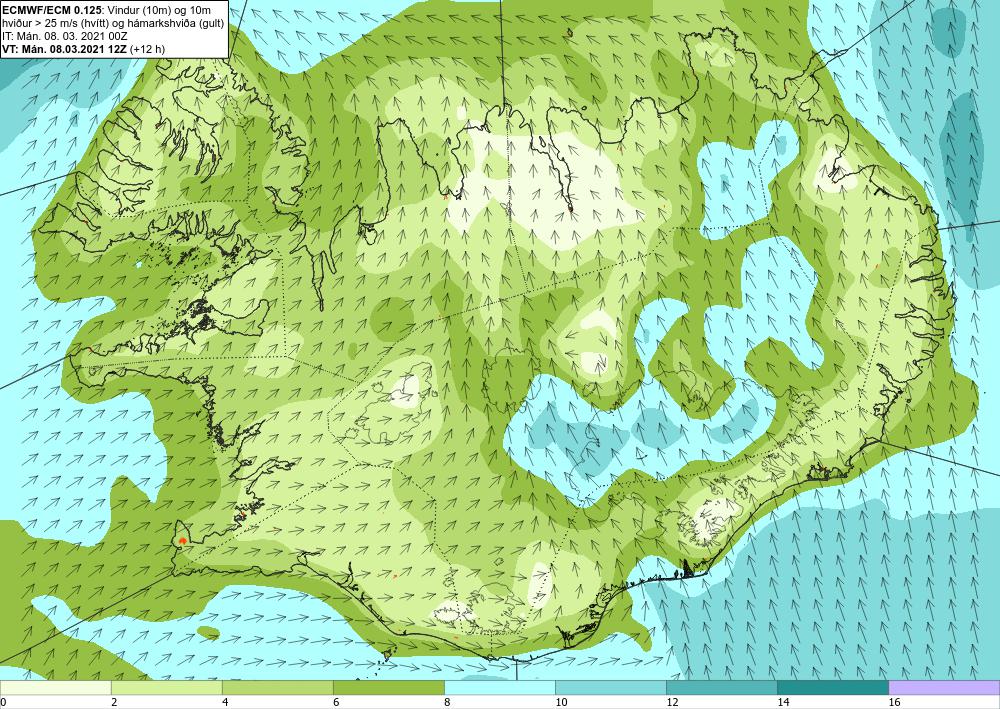1000x709 pixels.
Task: Click the '0' label on the wind scale
Action: [3, 702]
